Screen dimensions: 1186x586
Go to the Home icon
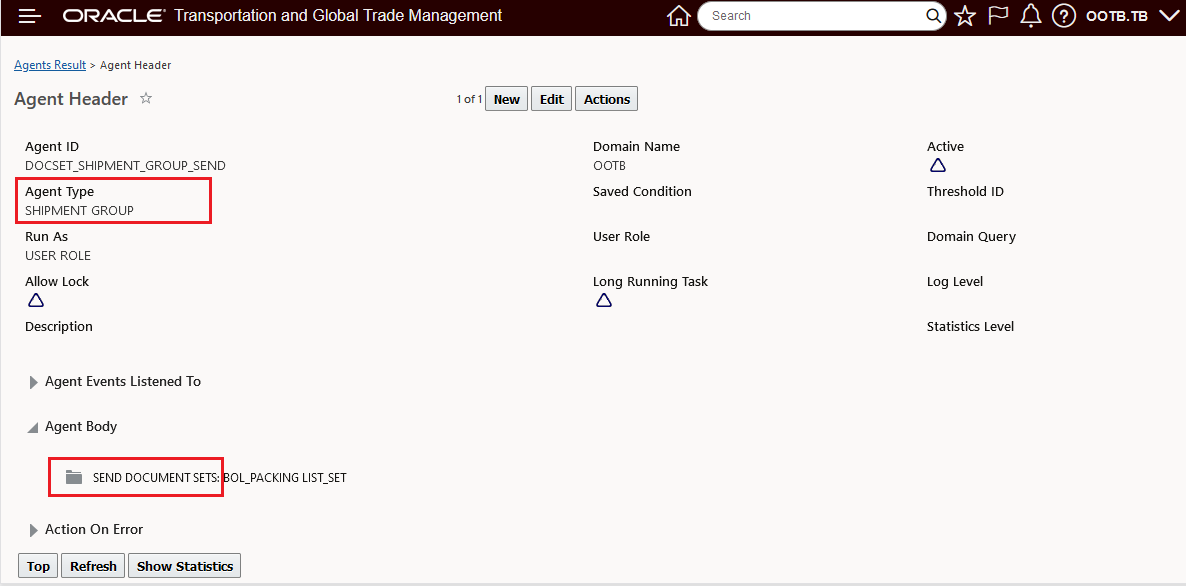click(678, 16)
